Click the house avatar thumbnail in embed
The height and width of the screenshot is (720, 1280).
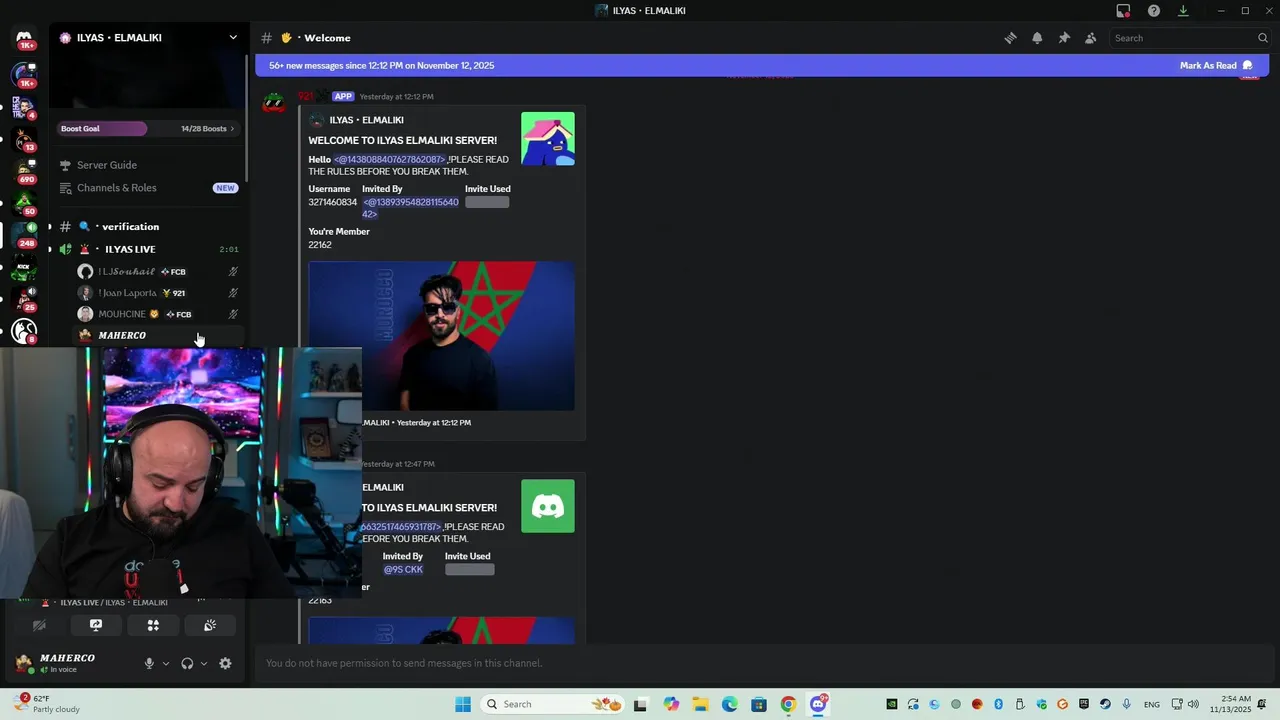tap(548, 139)
